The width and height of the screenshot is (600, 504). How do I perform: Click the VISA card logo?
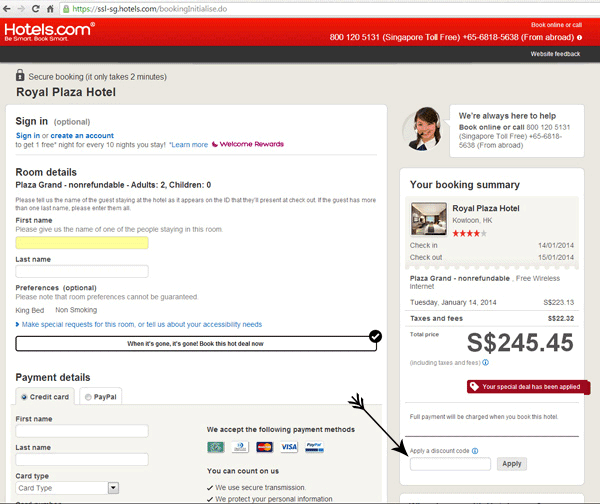click(x=289, y=447)
